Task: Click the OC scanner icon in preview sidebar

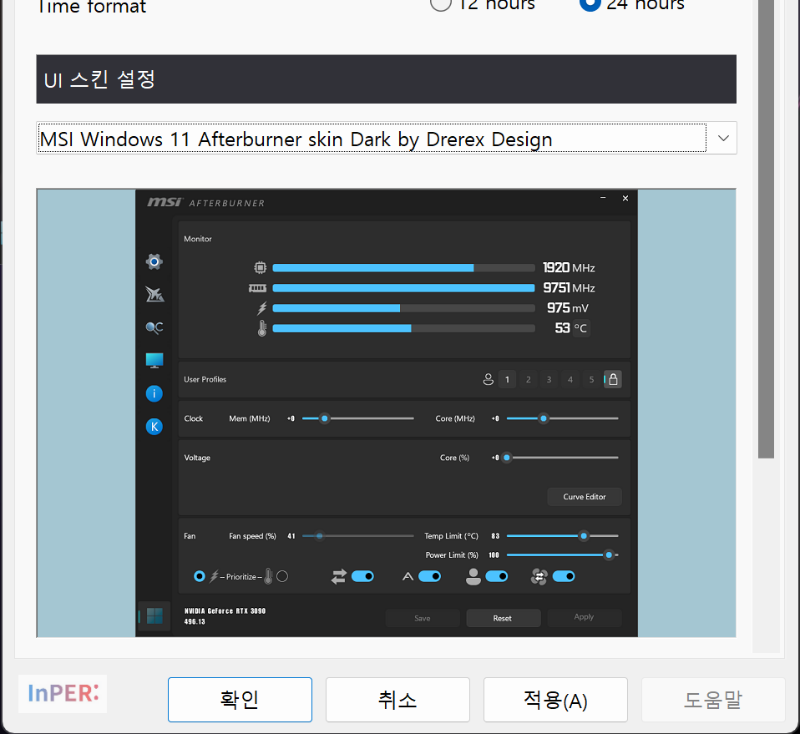Action: [154, 327]
